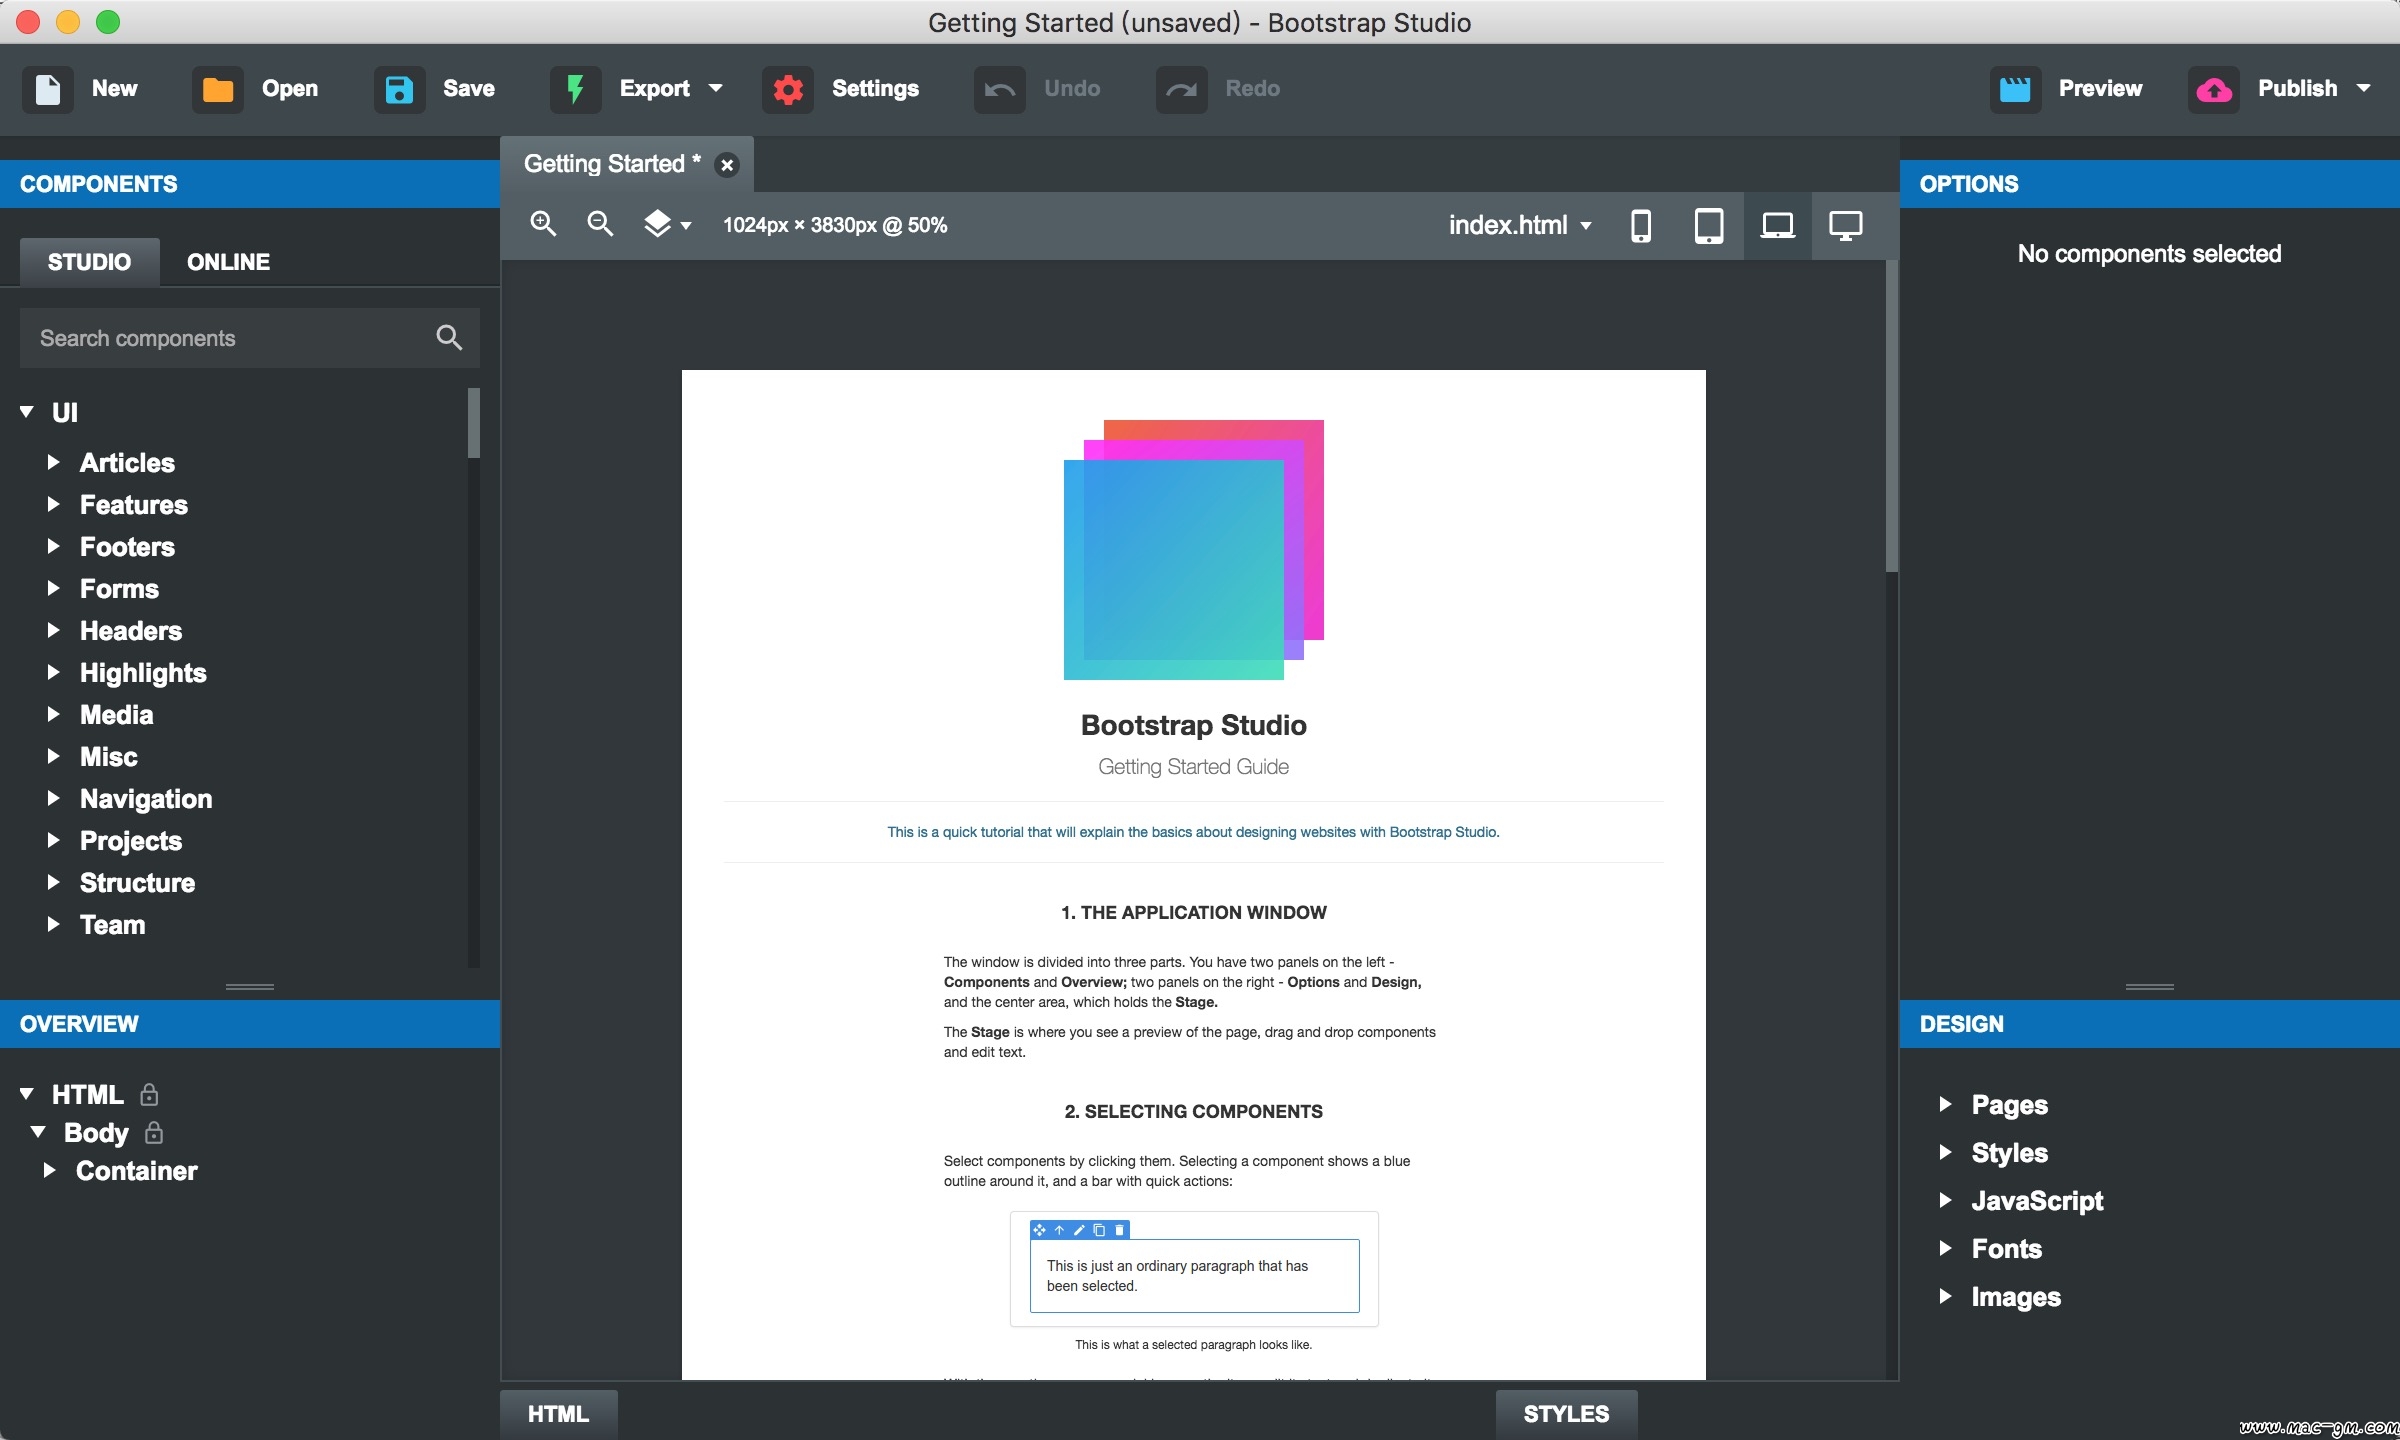
Task: Expand the Highlights category
Action: click(x=54, y=672)
